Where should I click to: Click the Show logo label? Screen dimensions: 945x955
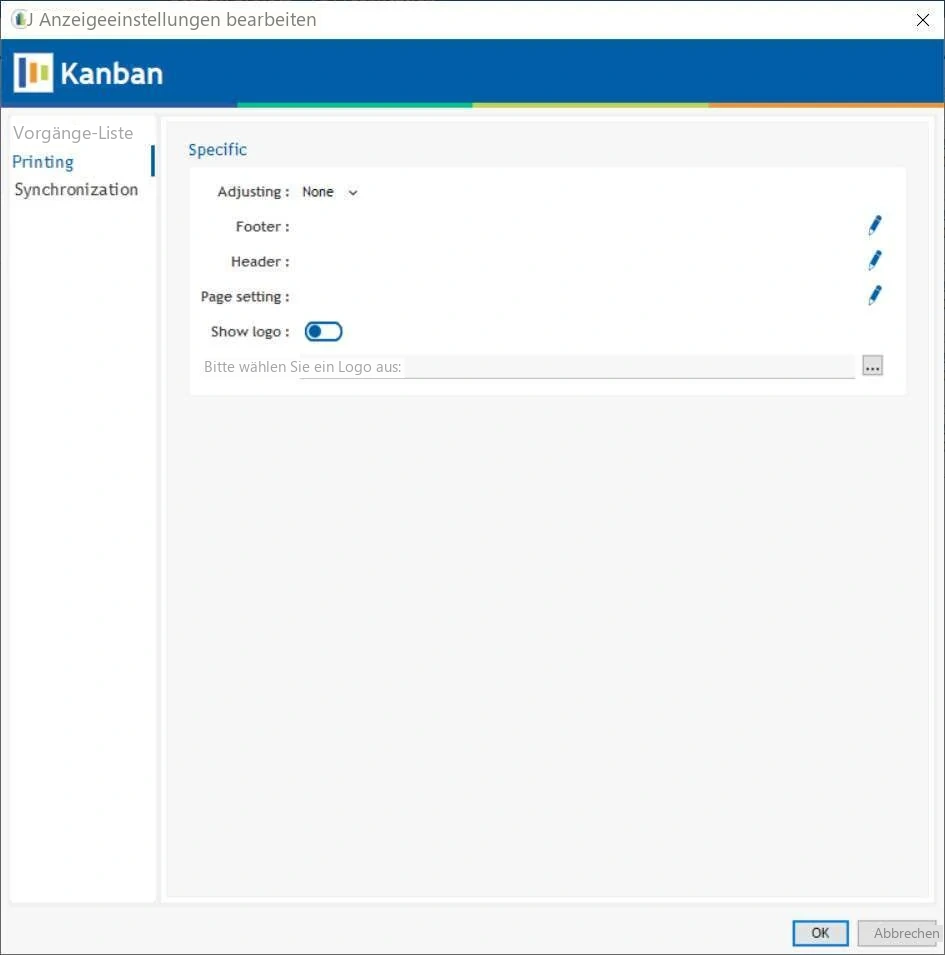[x=250, y=332]
